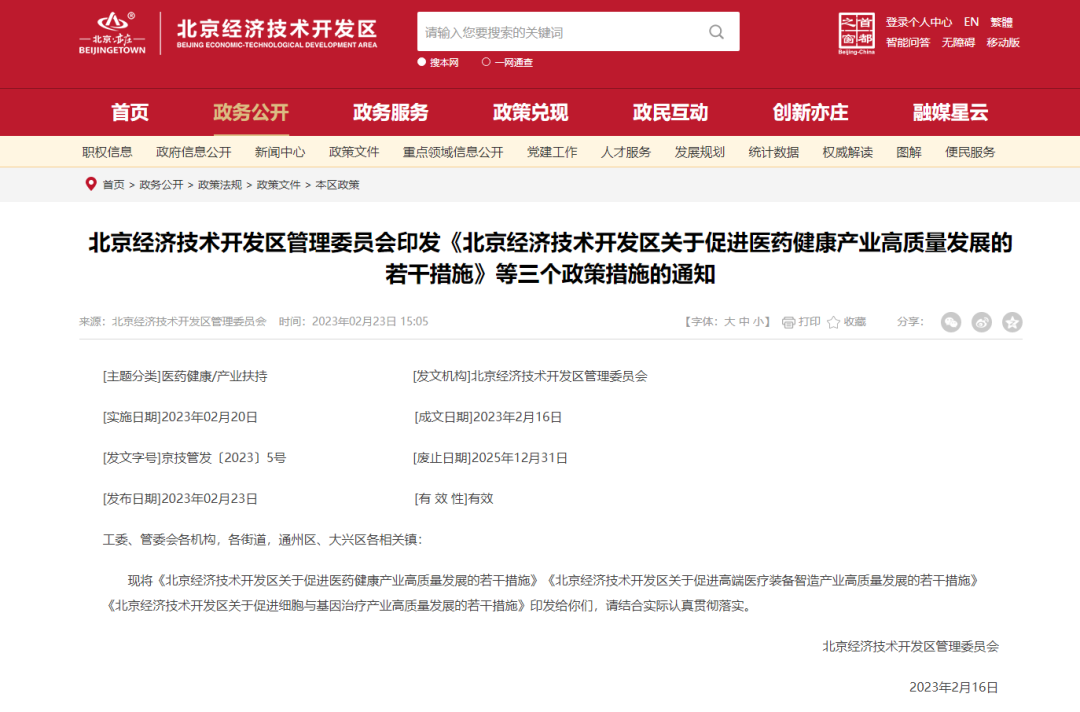Open 统计数据 in the sub-navigation

point(773,152)
